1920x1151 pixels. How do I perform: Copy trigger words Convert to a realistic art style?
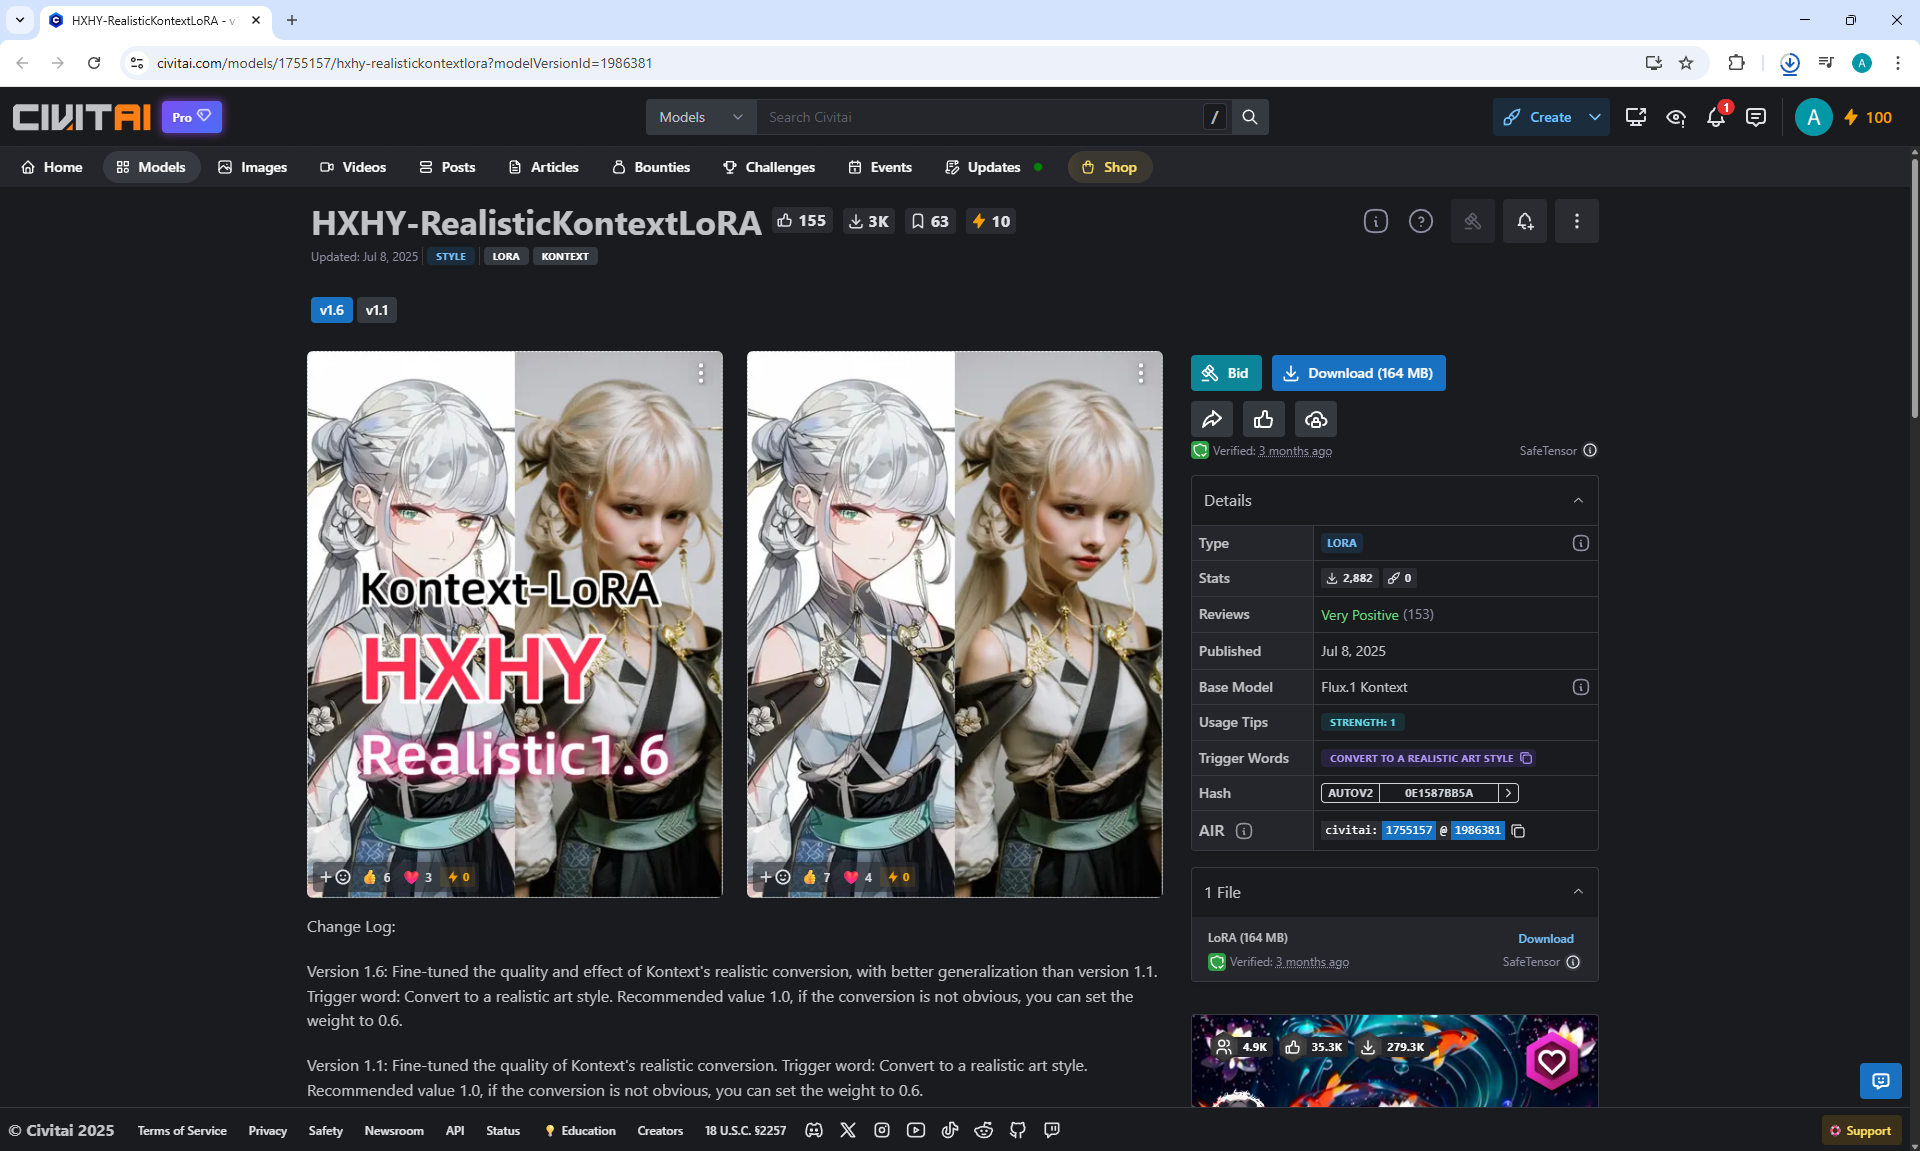(x=1526, y=758)
